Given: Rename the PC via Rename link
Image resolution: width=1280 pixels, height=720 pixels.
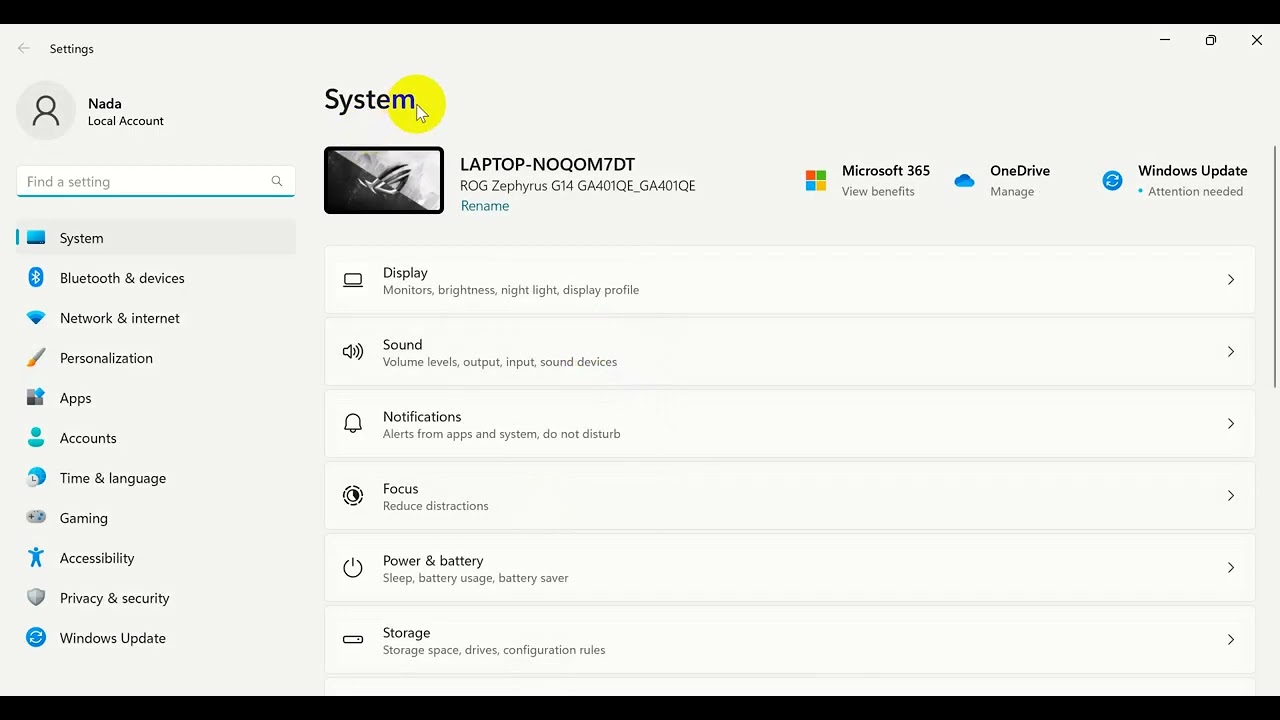Looking at the screenshot, I should pos(485,206).
